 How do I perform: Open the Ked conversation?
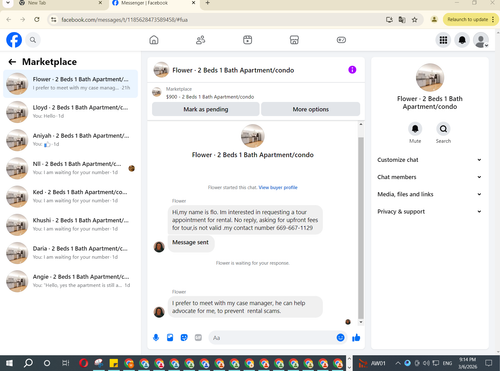[x=70, y=196]
